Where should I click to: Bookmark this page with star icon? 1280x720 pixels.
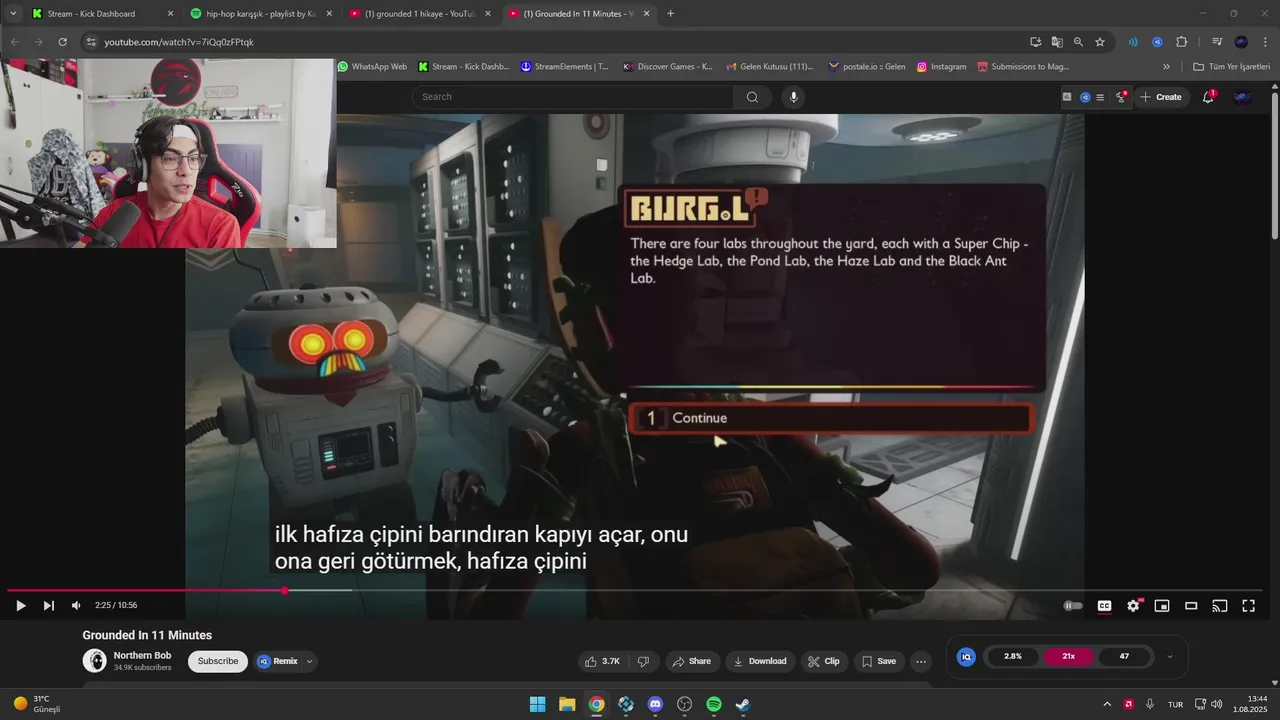click(x=1100, y=42)
